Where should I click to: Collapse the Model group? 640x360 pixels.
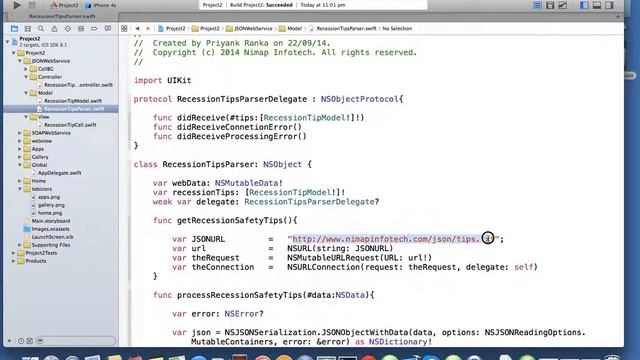tap(26, 93)
